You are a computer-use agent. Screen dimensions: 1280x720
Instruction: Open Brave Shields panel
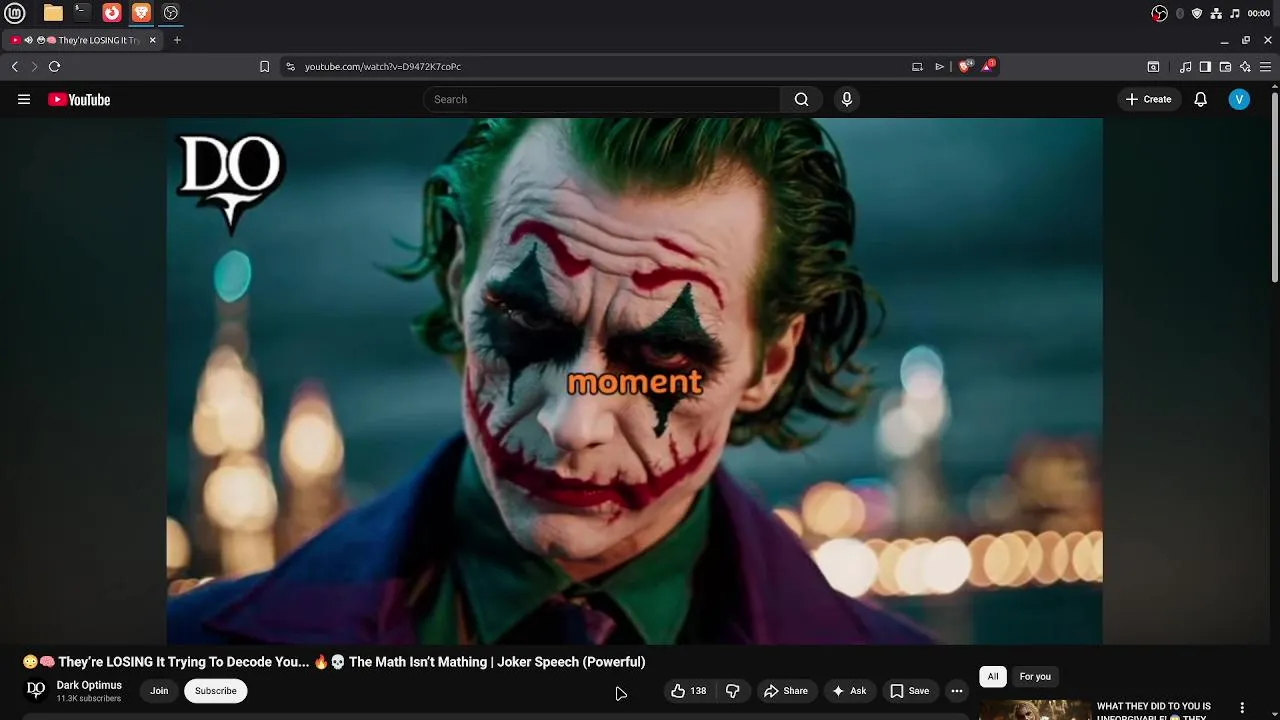pyautogui.click(x=965, y=66)
